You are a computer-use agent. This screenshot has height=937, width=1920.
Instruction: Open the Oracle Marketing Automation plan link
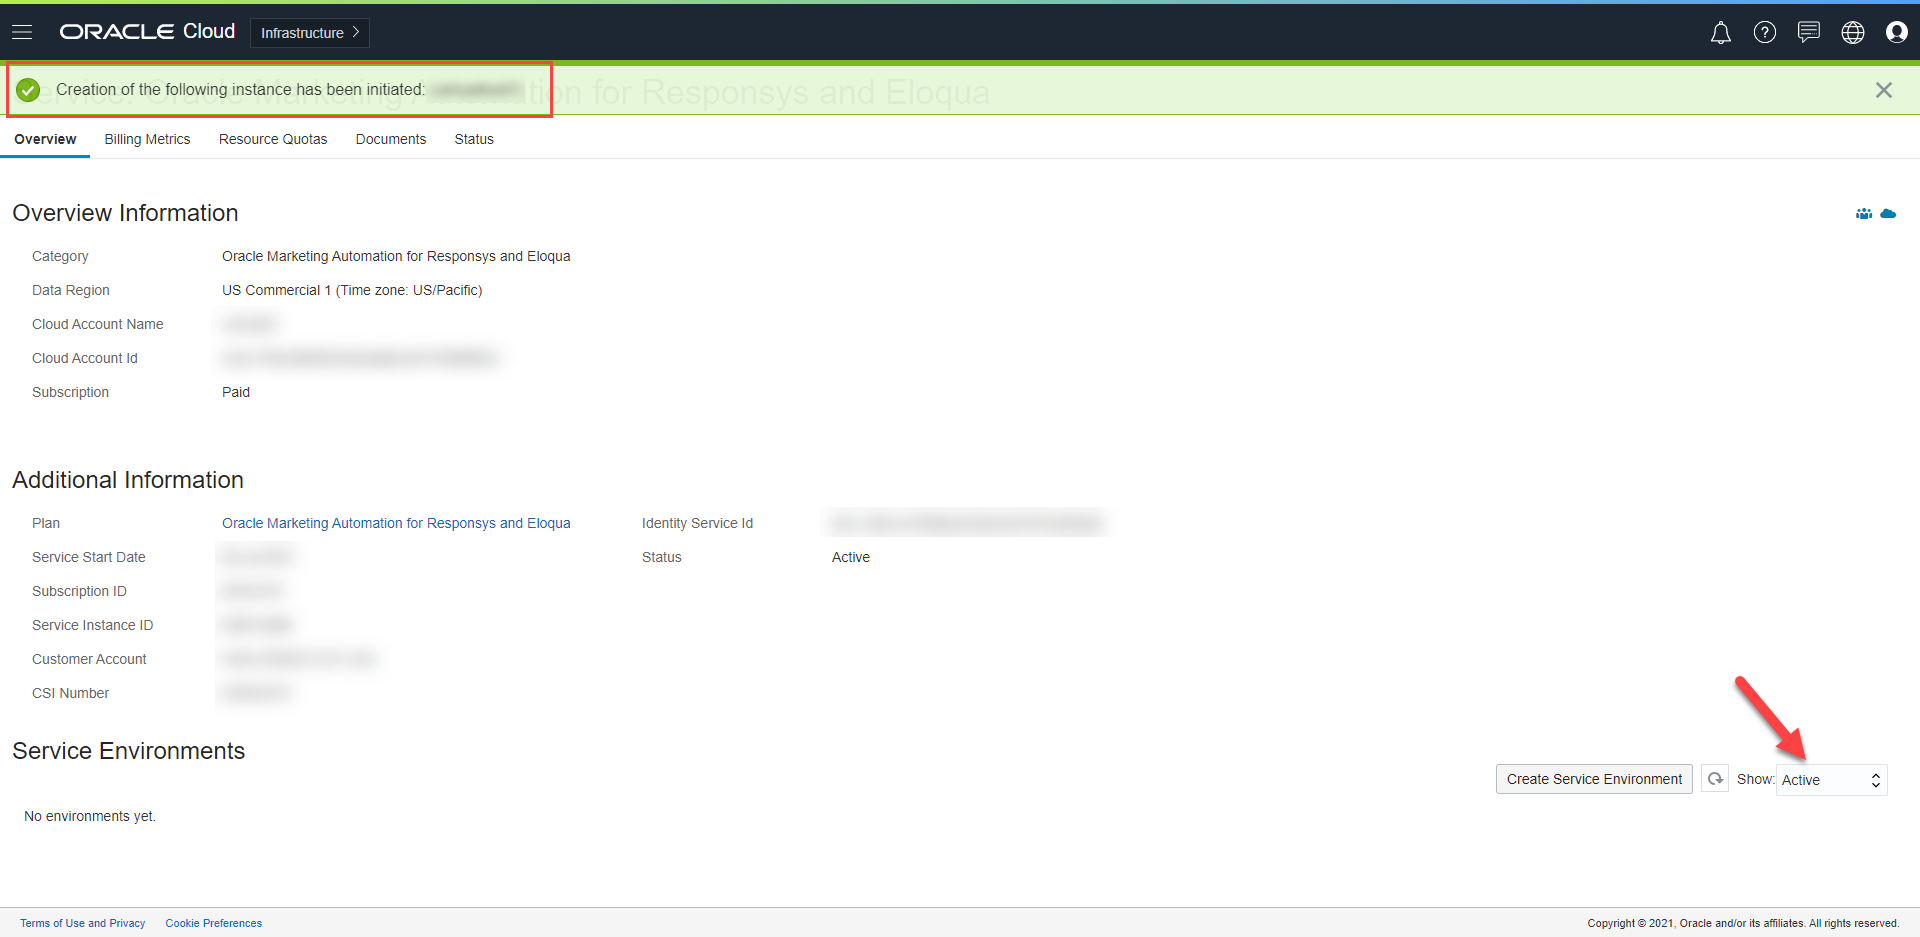pyautogui.click(x=396, y=523)
